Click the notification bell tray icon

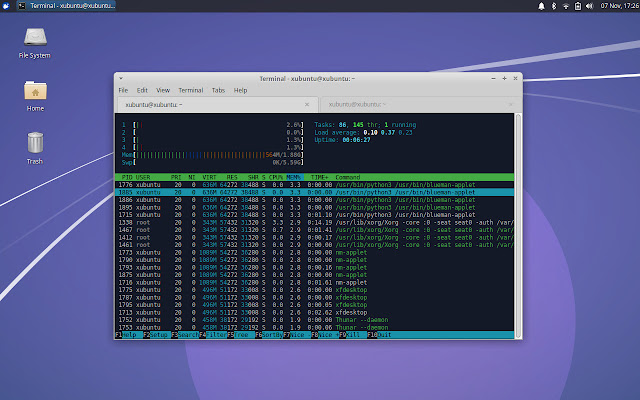pos(541,6)
